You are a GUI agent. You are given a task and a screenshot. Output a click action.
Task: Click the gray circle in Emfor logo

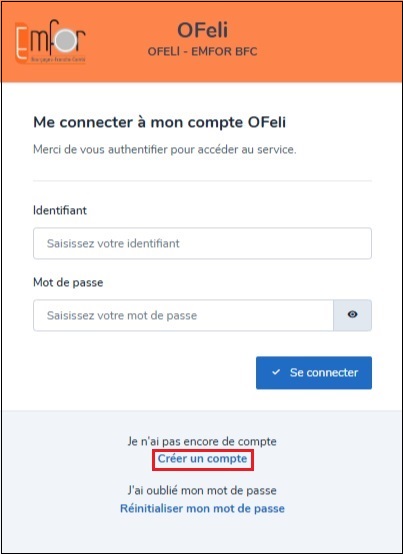tap(66, 40)
